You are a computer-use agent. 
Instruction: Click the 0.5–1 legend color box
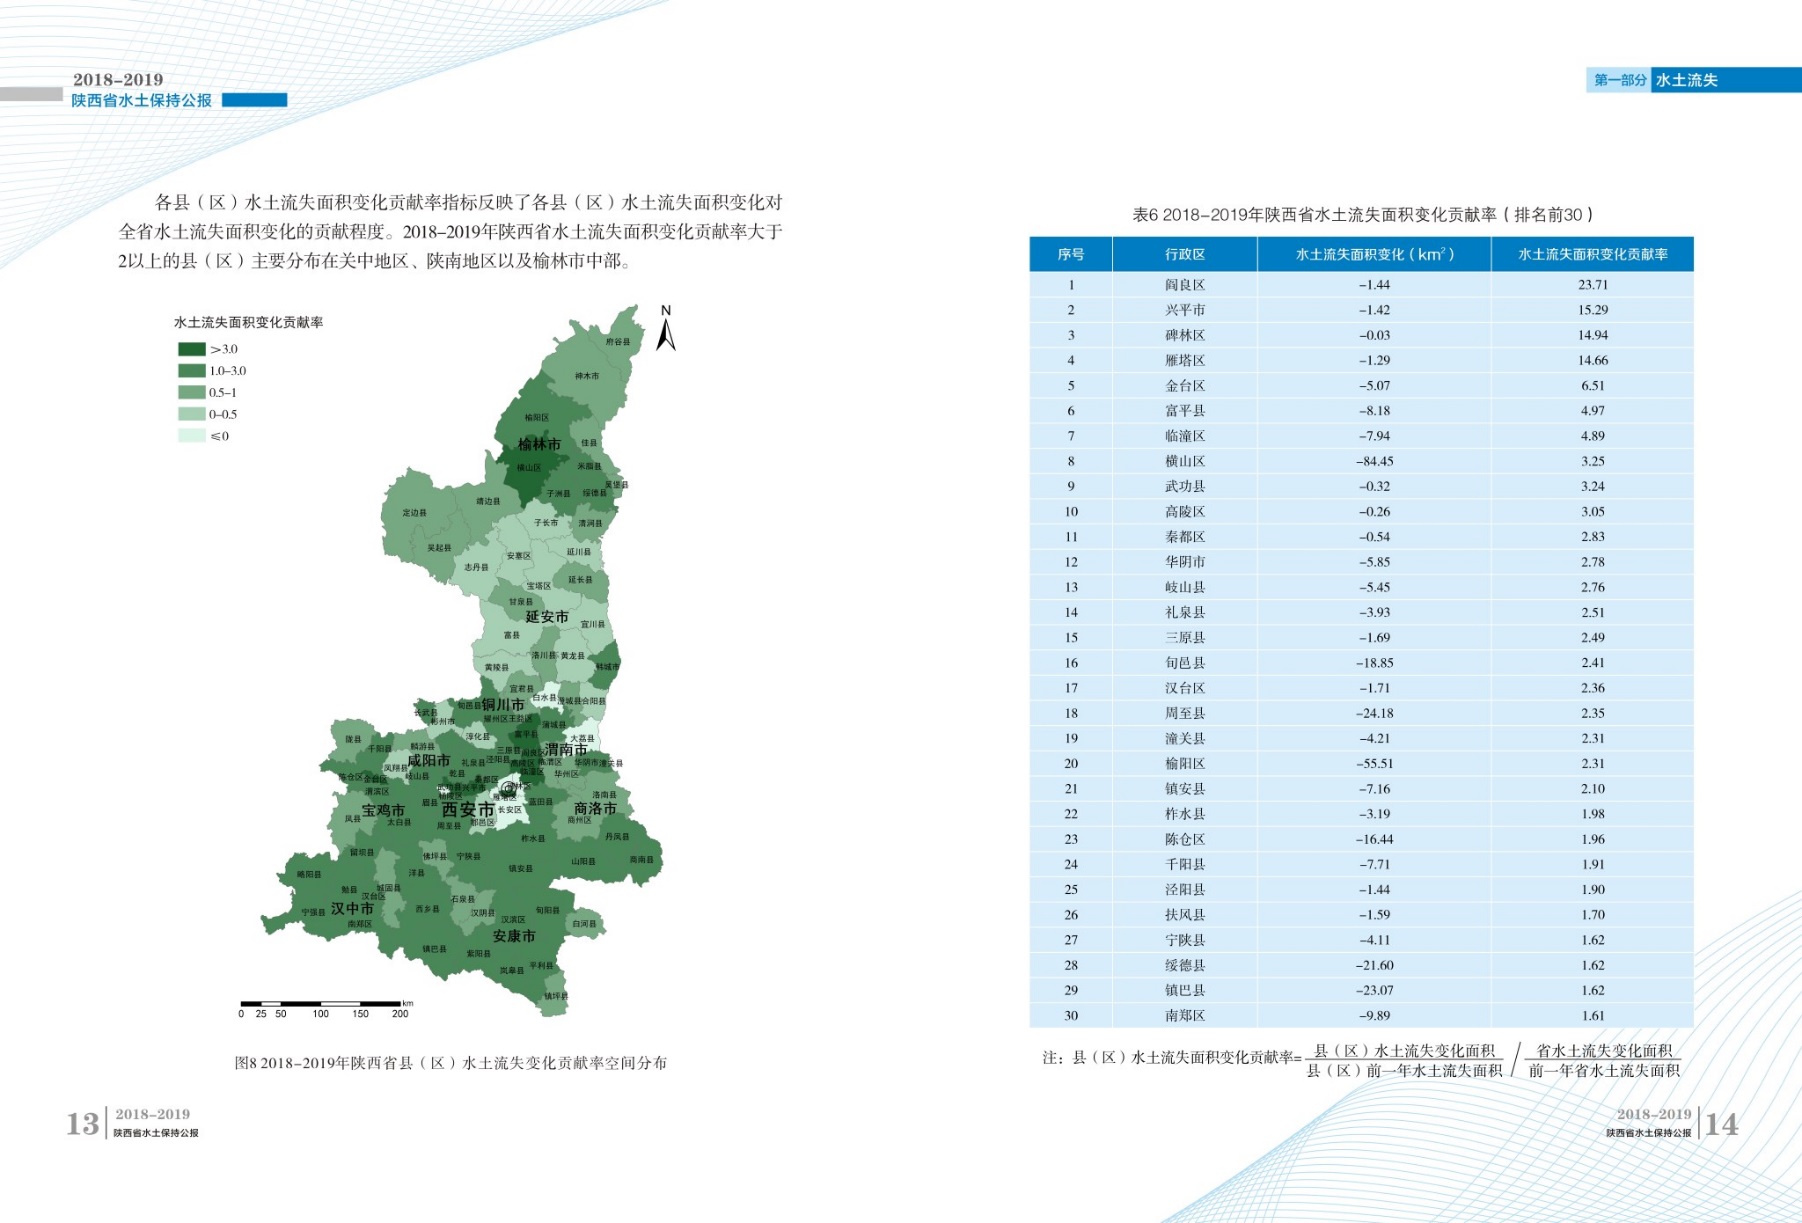(191, 393)
